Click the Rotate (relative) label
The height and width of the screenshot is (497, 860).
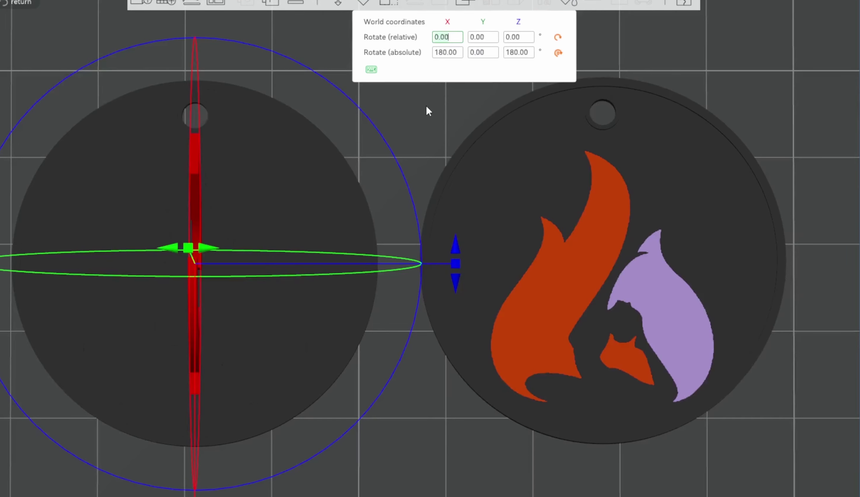(x=390, y=37)
